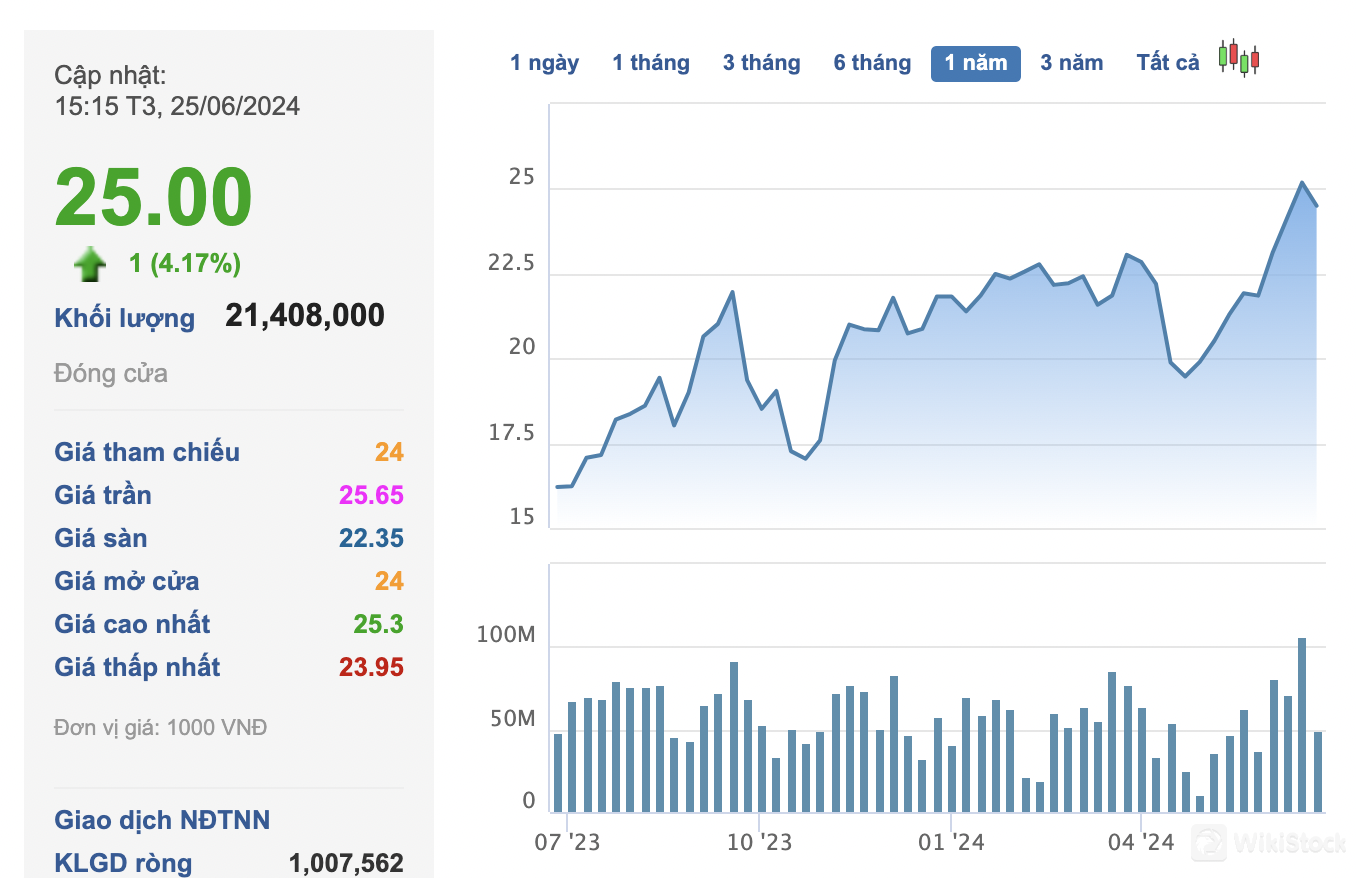Click the 'Giá sàn' floor price value 22.35
Image resolution: width=1356 pixels, height=878 pixels.
click(370, 538)
